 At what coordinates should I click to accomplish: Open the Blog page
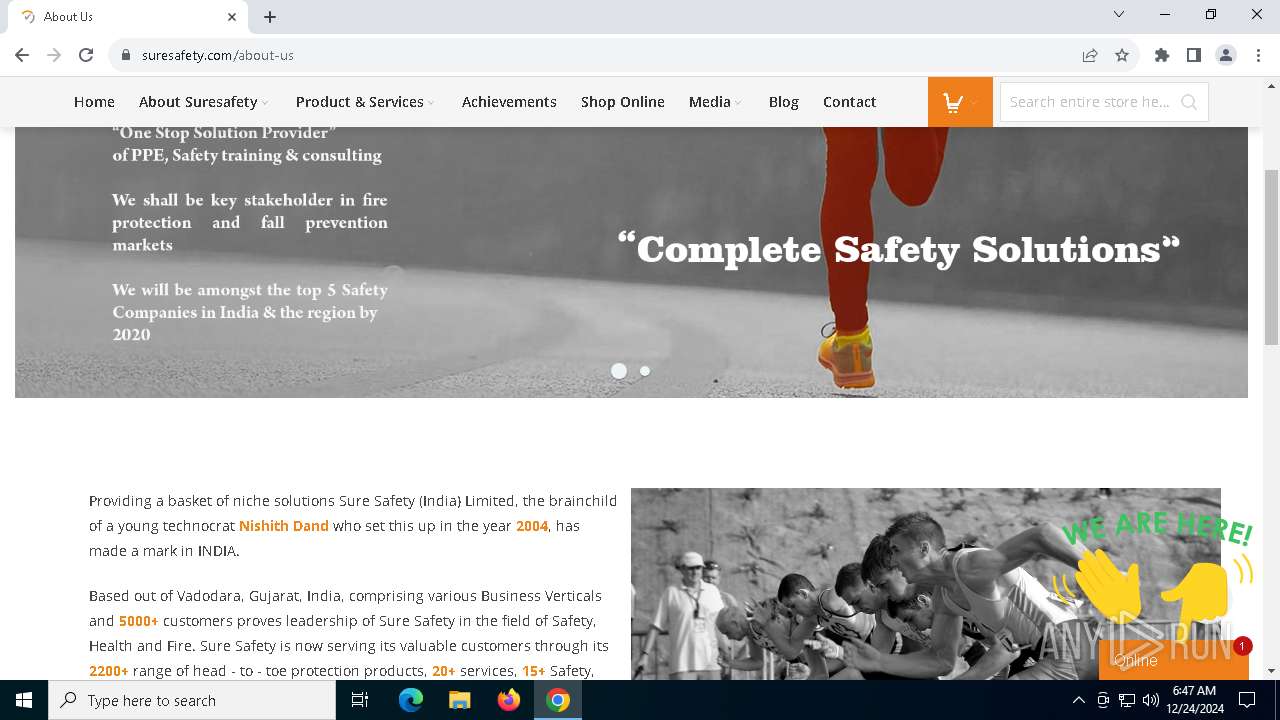[x=784, y=102]
